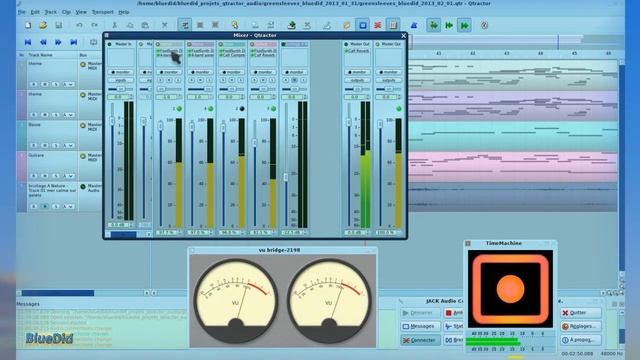The image size is (640, 360).
Task: Show the Files panel via the toolbar icon
Action: pyautogui.click(x=347, y=25)
